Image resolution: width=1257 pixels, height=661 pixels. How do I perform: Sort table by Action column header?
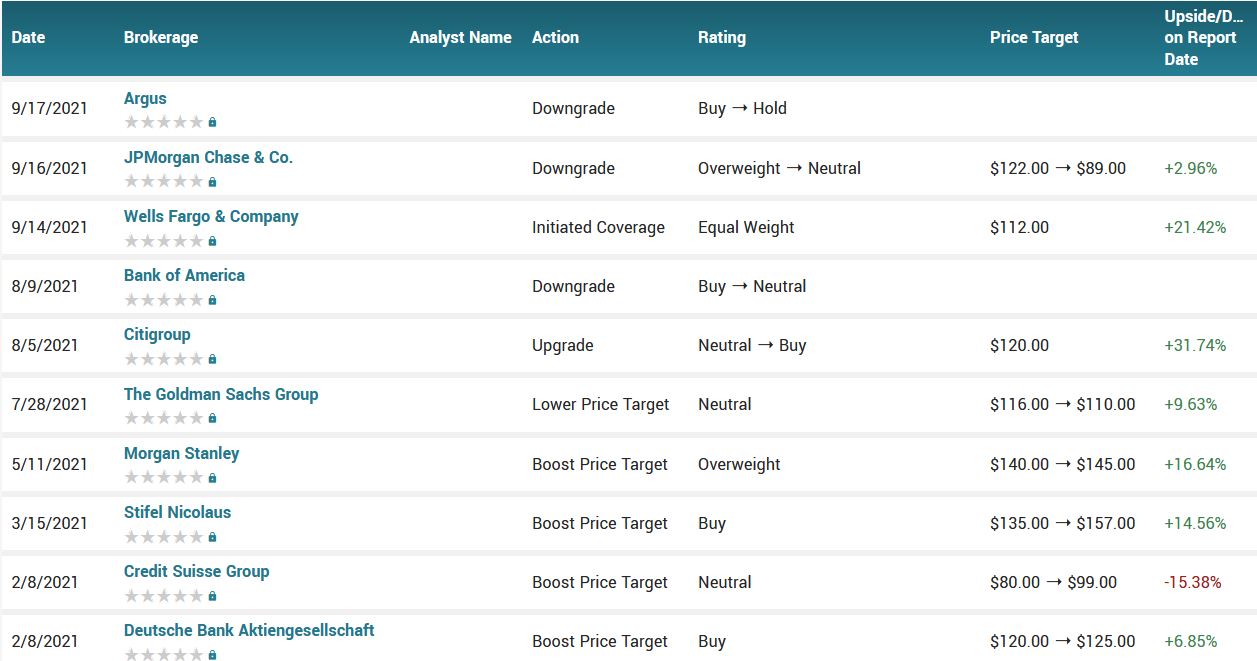pyautogui.click(x=555, y=37)
